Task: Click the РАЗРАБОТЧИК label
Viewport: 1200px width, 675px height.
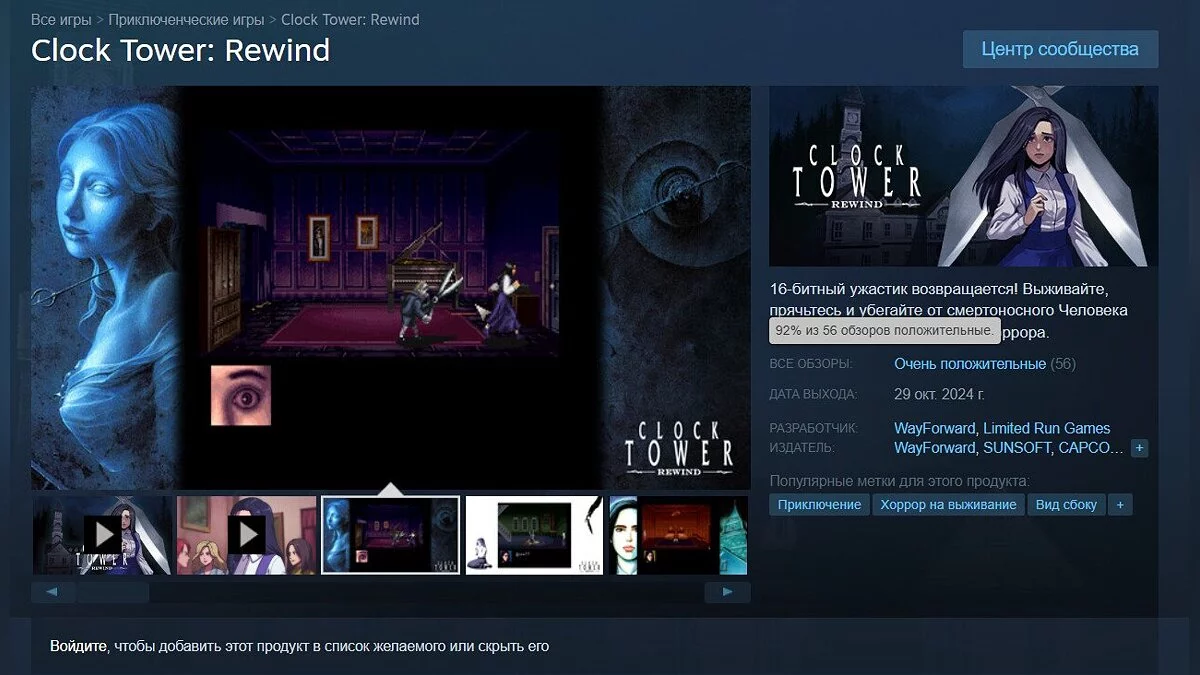Action: pyautogui.click(x=813, y=429)
